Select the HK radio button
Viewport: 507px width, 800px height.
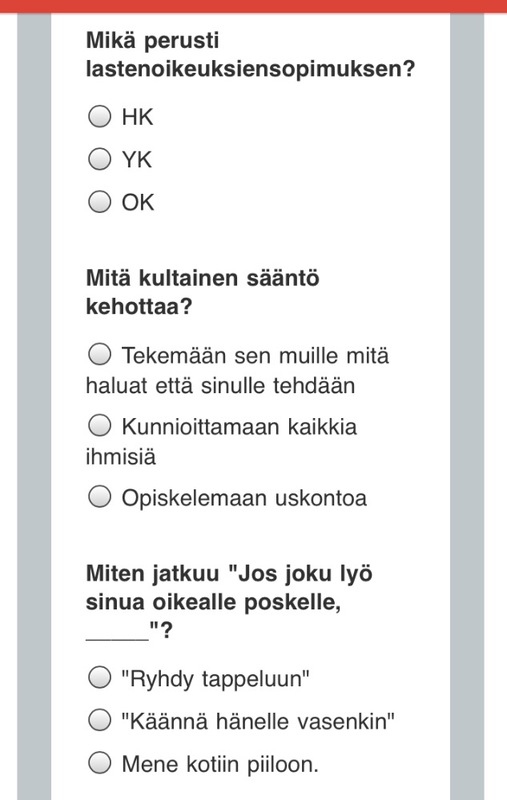coord(99,116)
